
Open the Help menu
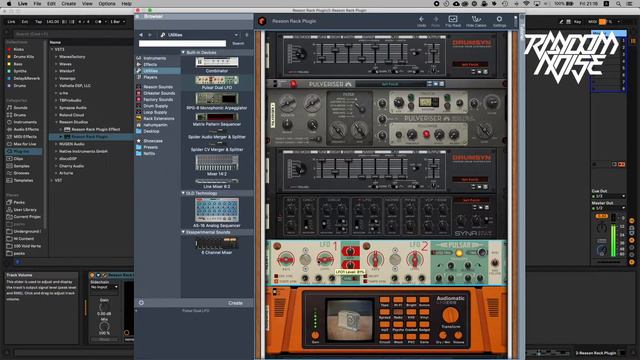(x=127, y=4)
